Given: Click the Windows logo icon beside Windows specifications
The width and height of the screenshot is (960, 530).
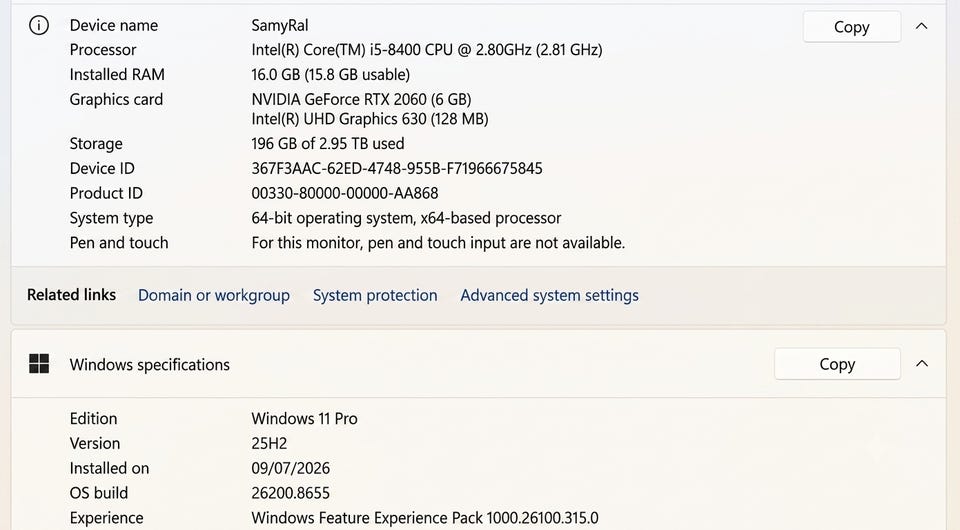Looking at the screenshot, I should pyautogui.click(x=39, y=364).
